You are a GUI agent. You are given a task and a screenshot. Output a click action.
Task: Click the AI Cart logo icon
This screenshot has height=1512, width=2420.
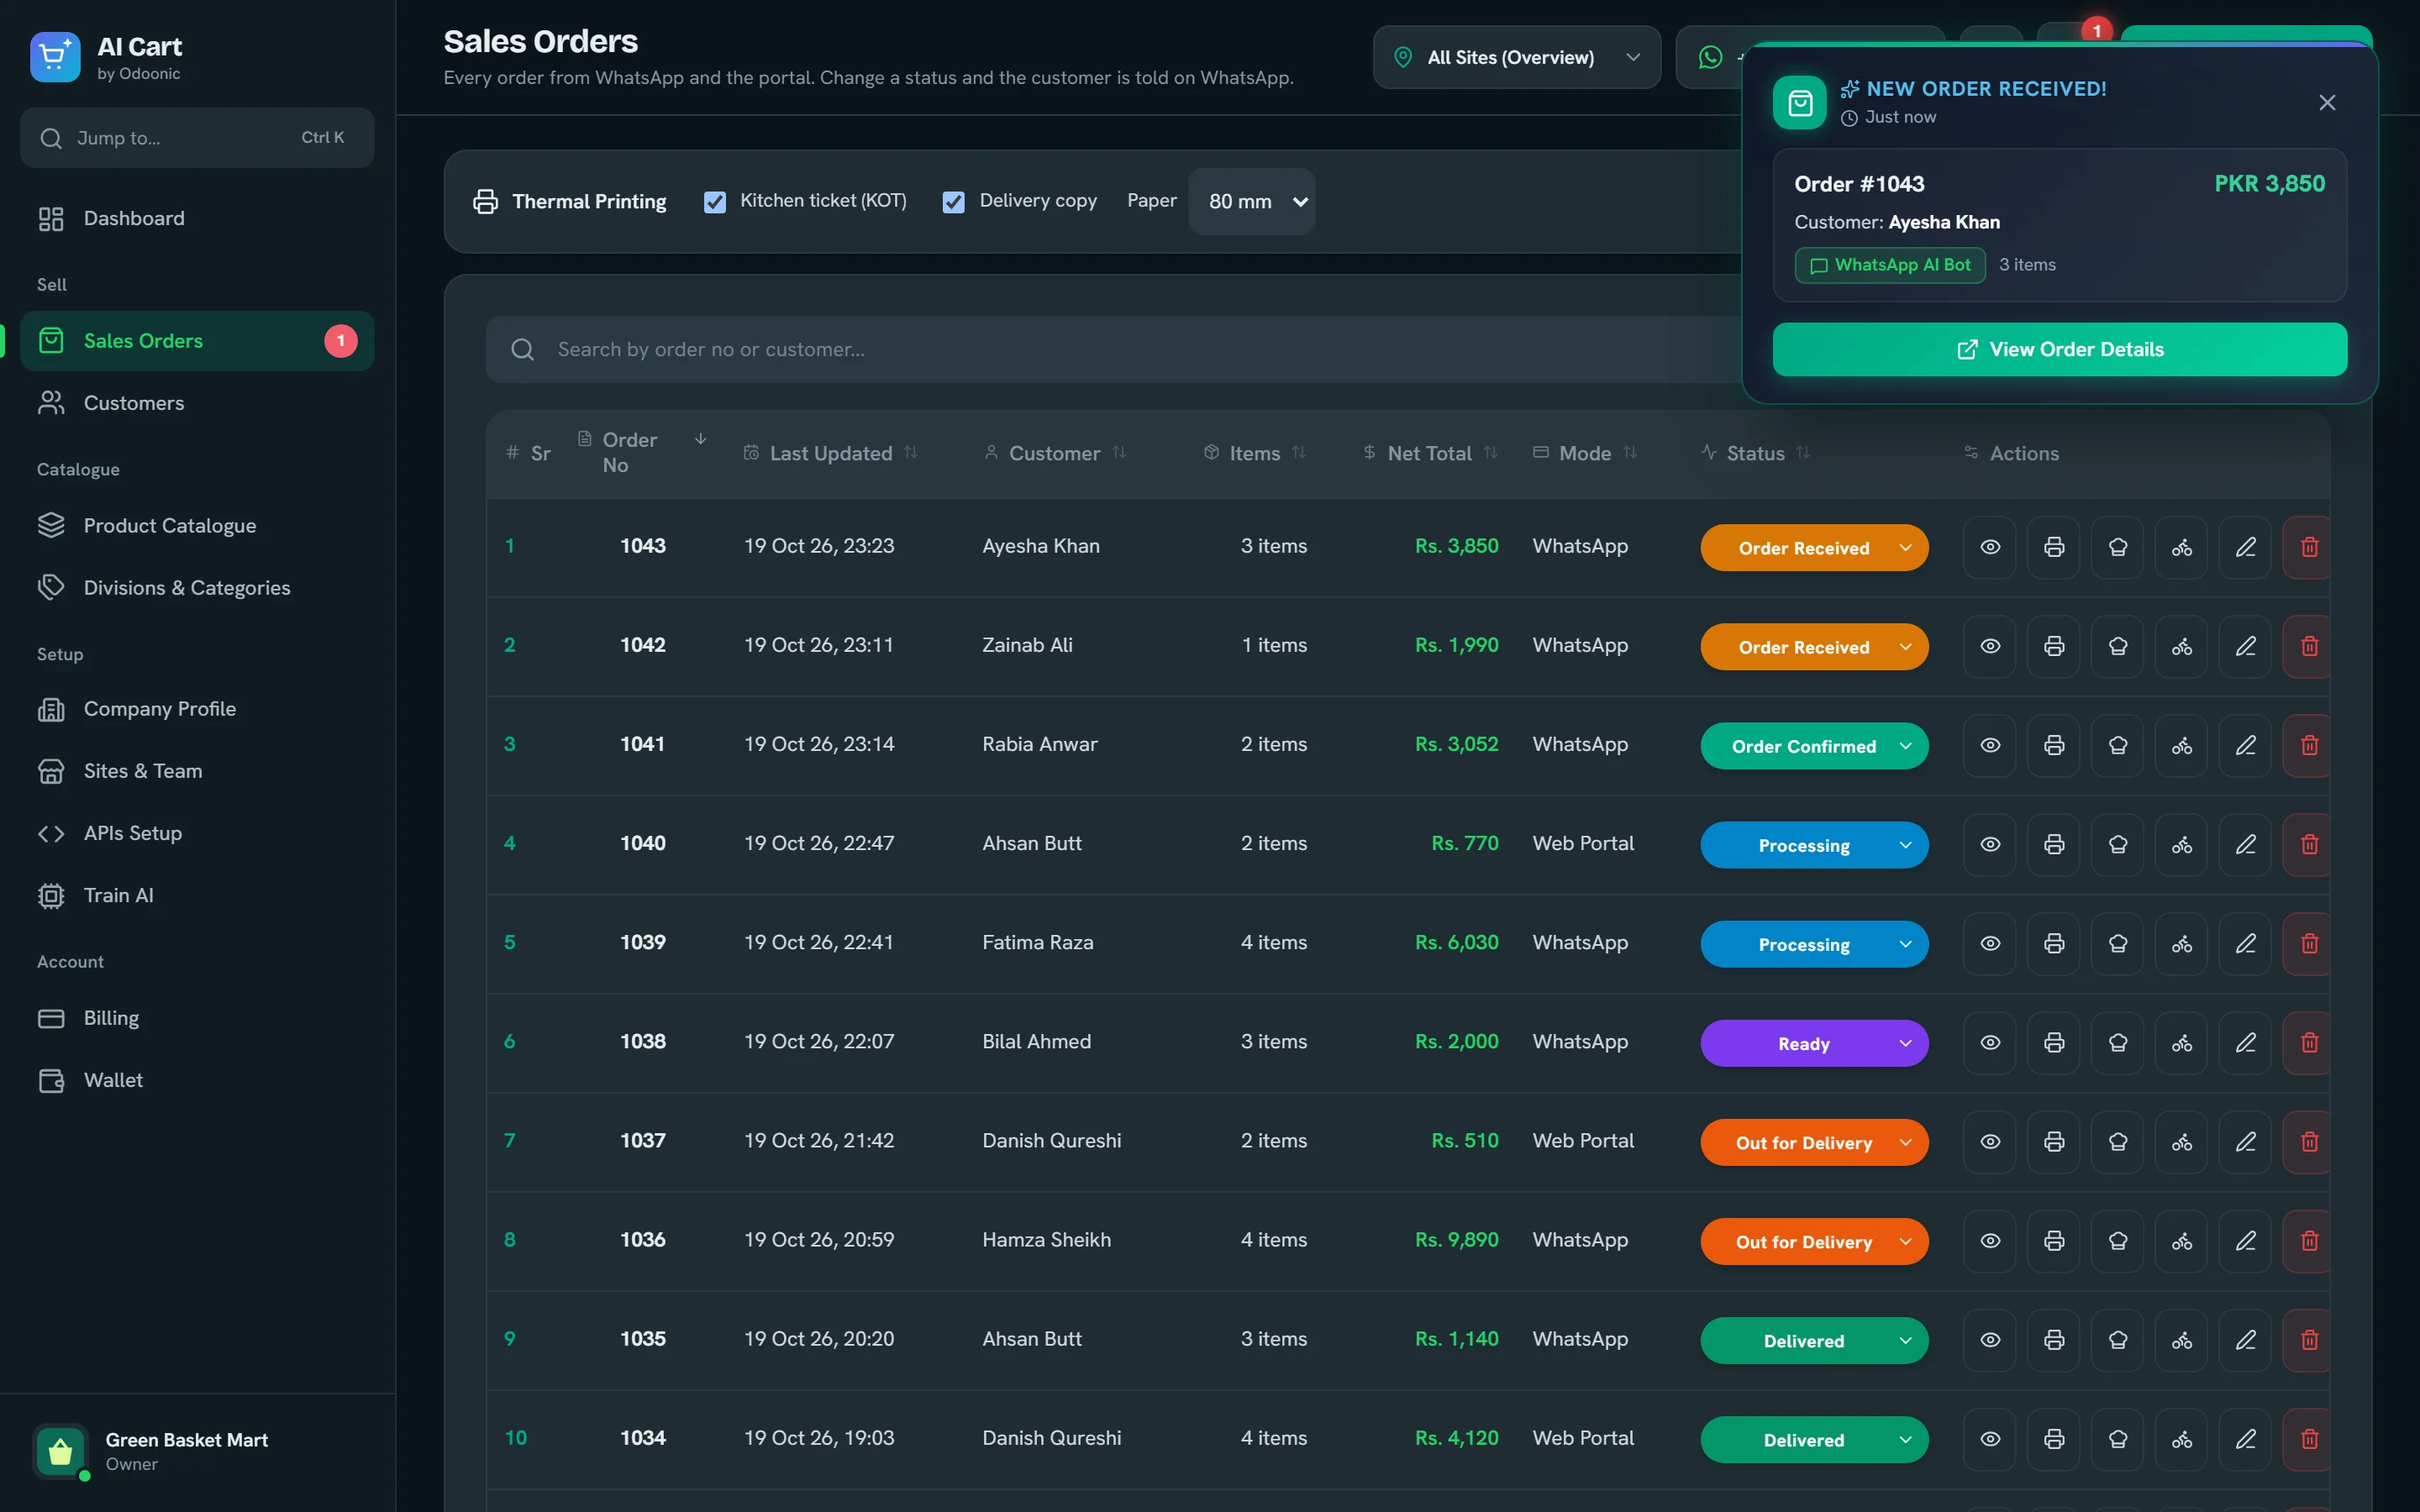[x=55, y=57]
